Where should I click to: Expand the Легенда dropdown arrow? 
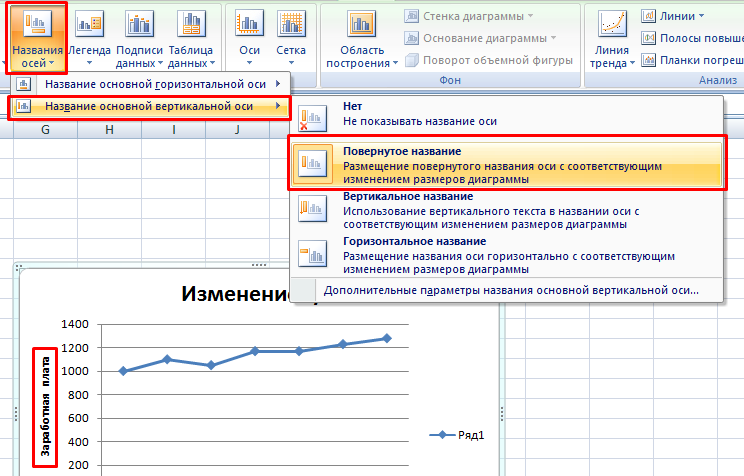(89, 63)
